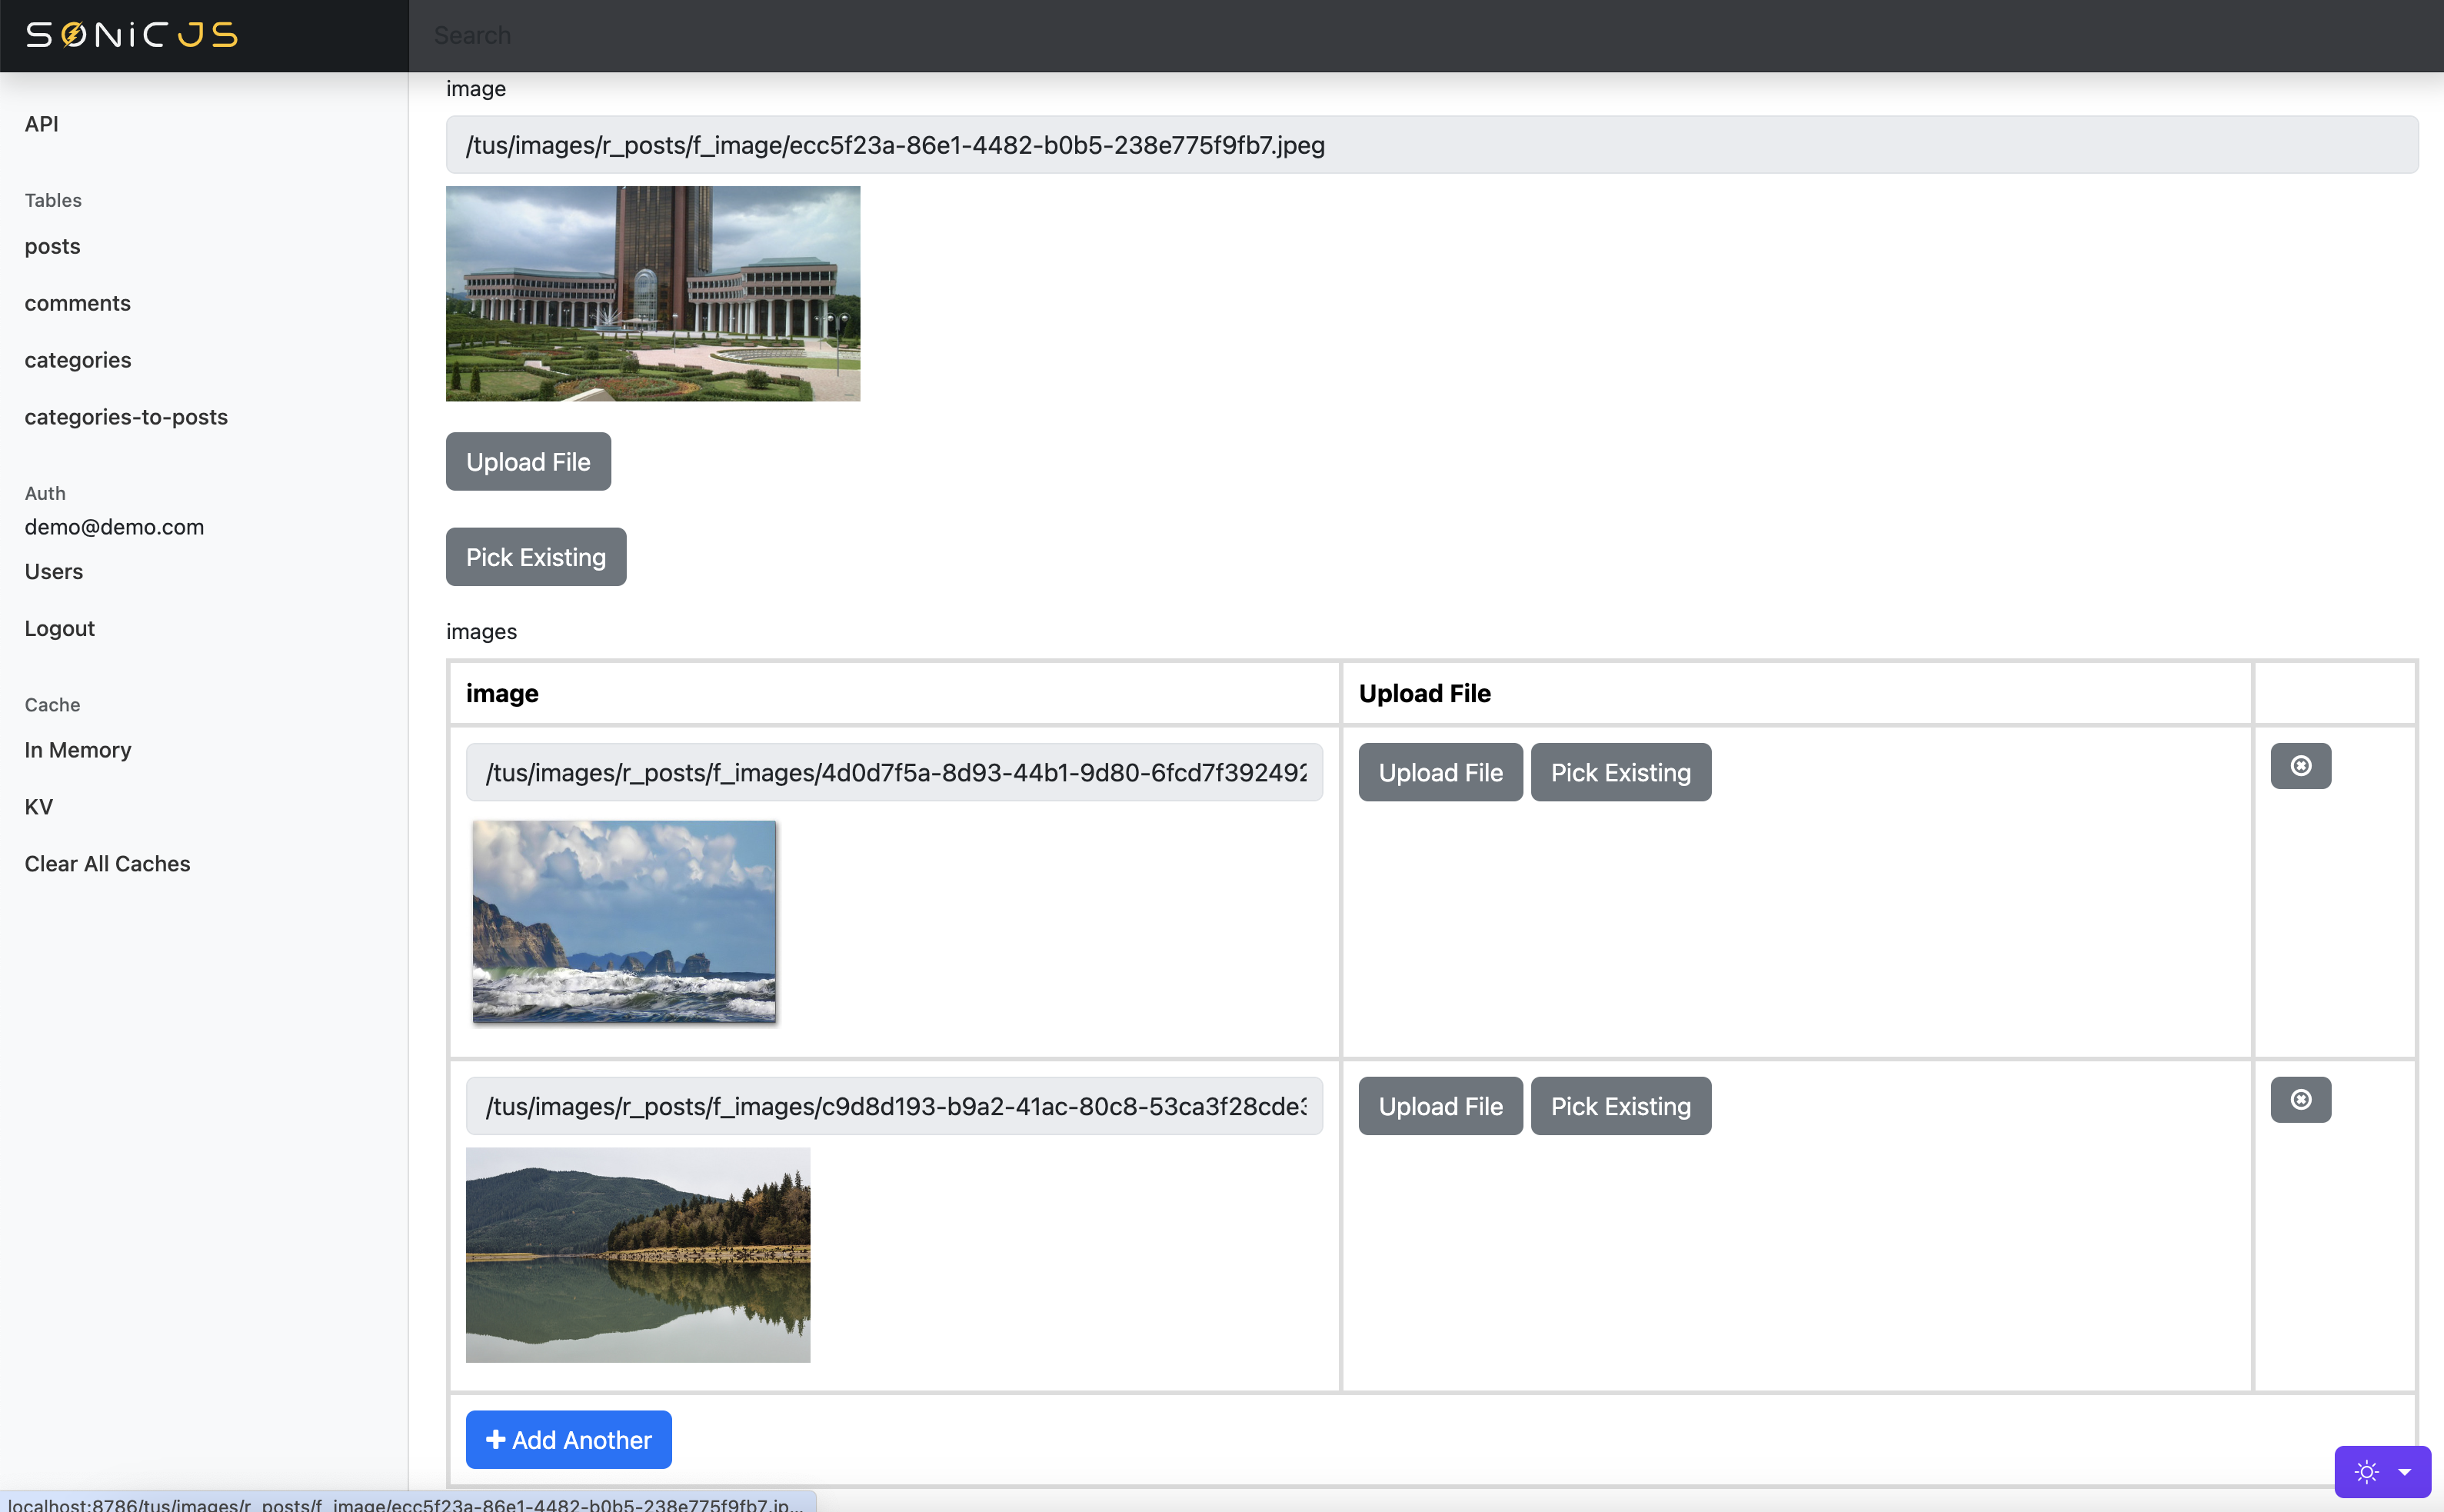Image resolution: width=2444 pixels, height=1512 pixels.
Task: Click Clear All Caches
Action: coord(107,863)
